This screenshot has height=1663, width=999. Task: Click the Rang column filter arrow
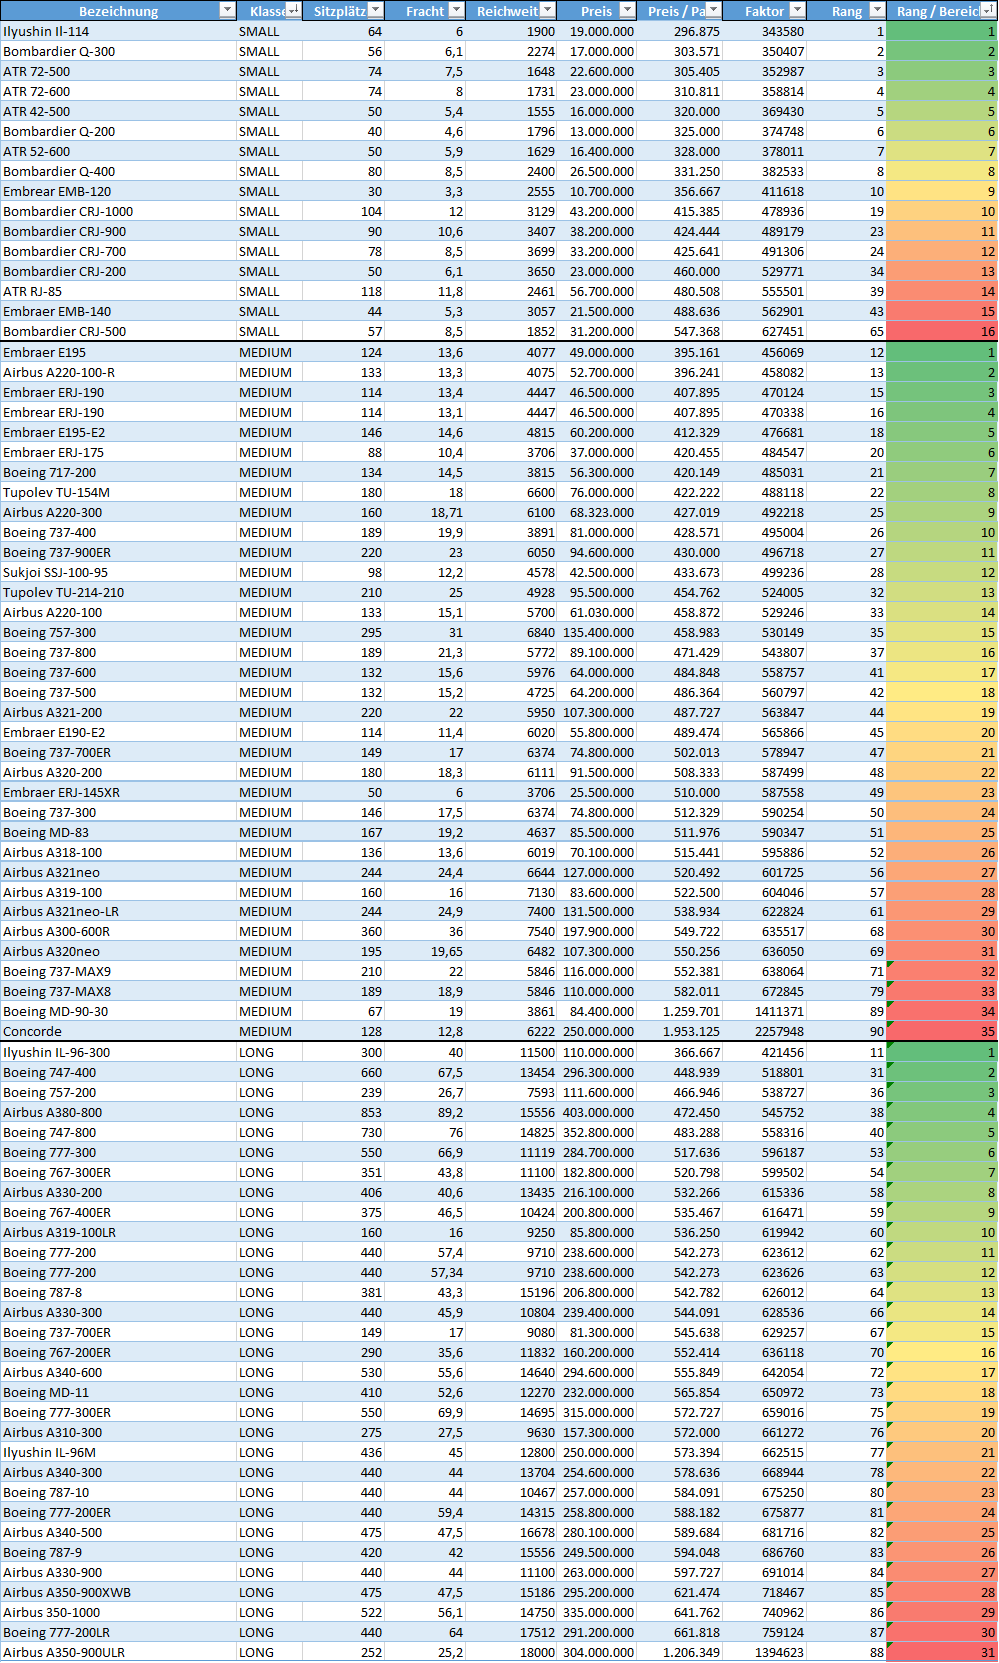[877, 10]
